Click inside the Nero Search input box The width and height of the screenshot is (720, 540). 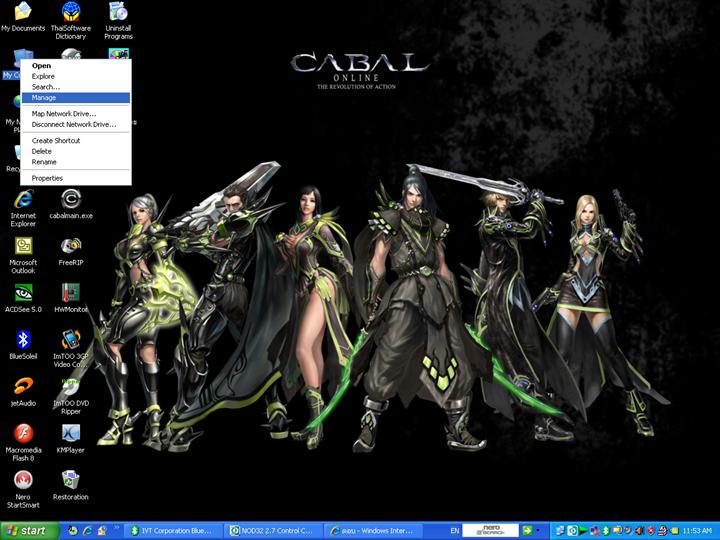[x=490, y=531]
